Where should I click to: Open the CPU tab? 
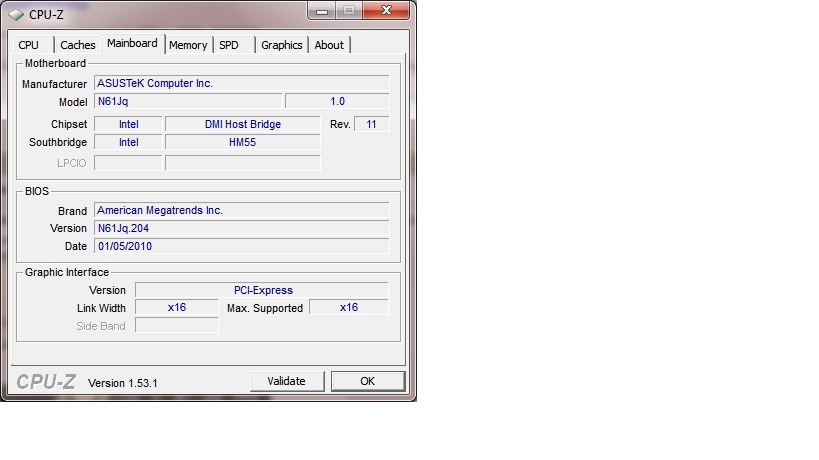33,45
